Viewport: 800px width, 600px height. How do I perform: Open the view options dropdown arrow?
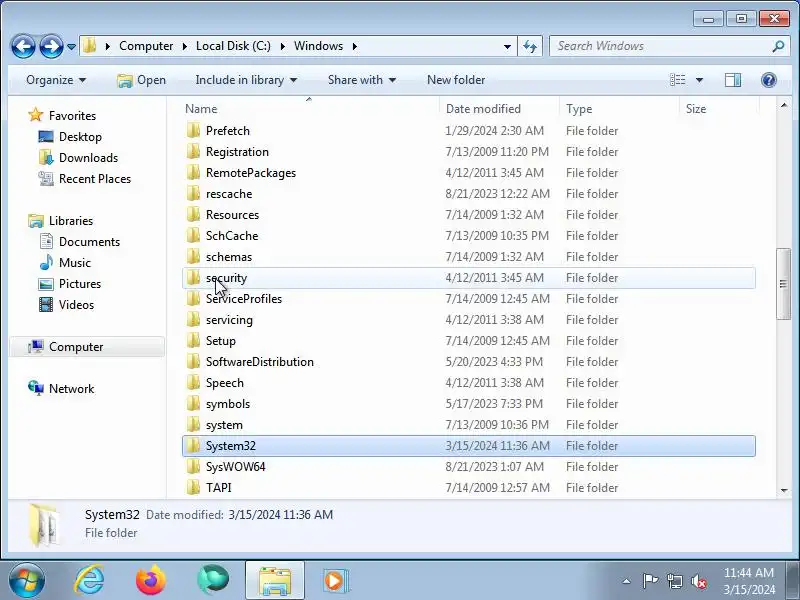699,80
